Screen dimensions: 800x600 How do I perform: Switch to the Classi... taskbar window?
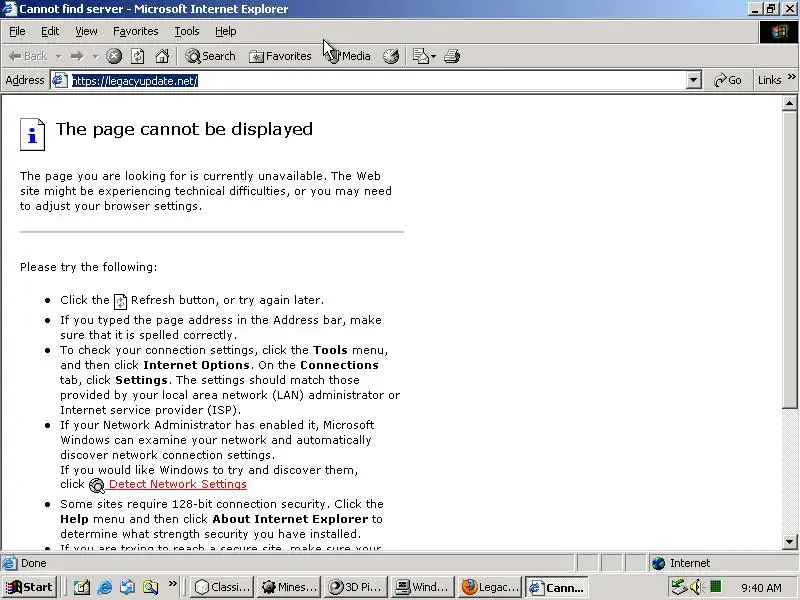[222, 587]
